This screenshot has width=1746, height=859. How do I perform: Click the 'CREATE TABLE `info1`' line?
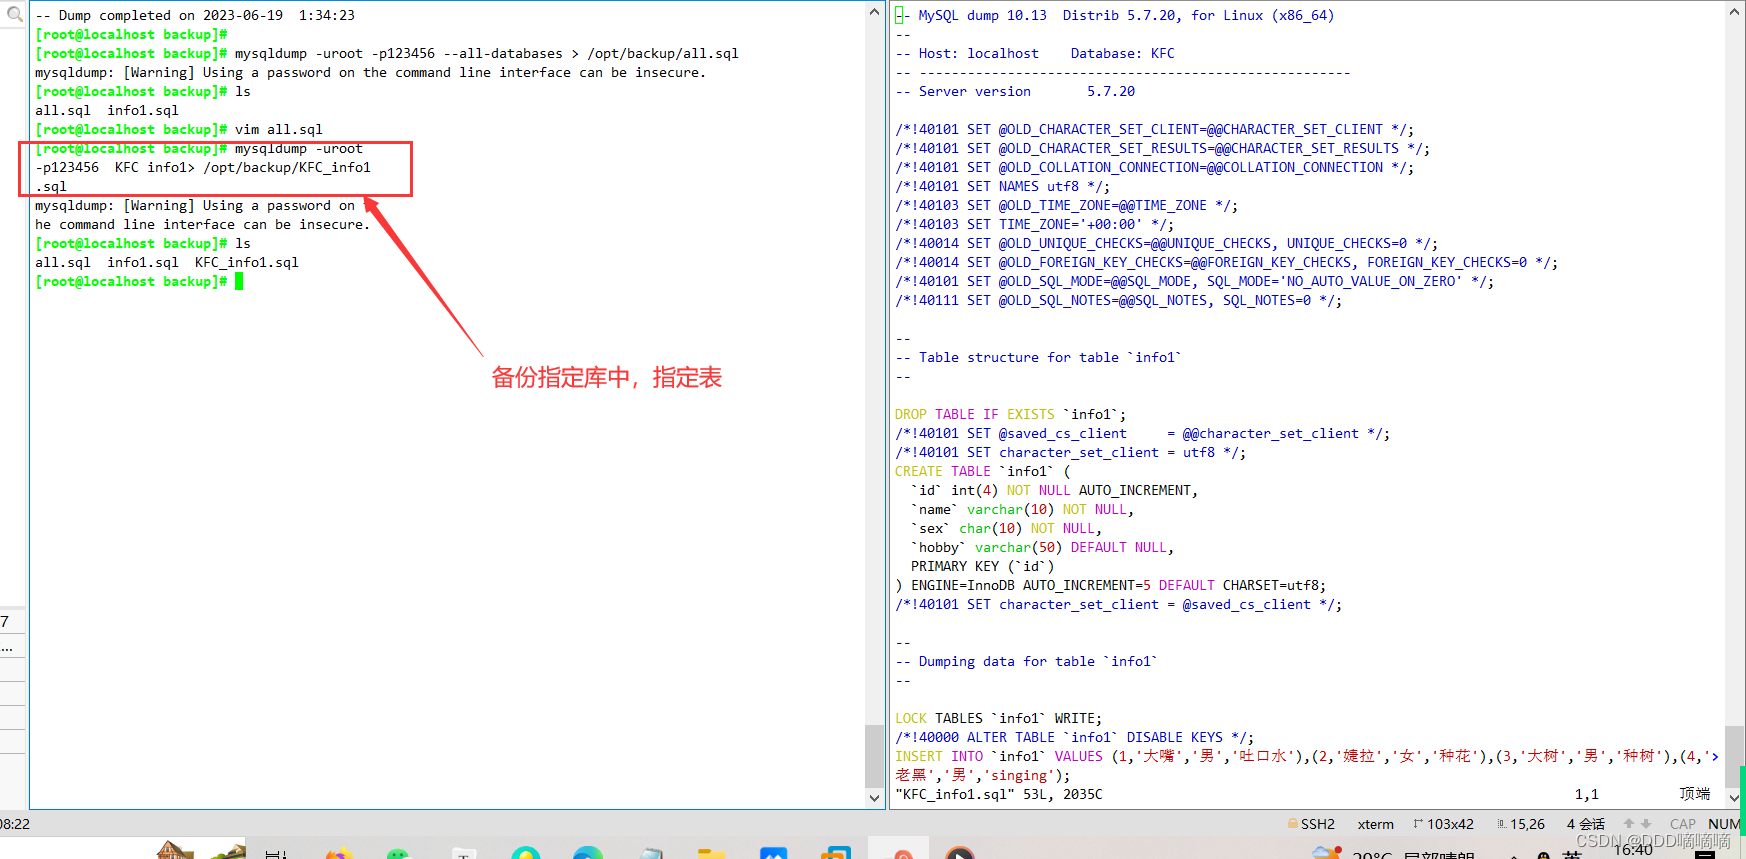(x=983, y=471)
